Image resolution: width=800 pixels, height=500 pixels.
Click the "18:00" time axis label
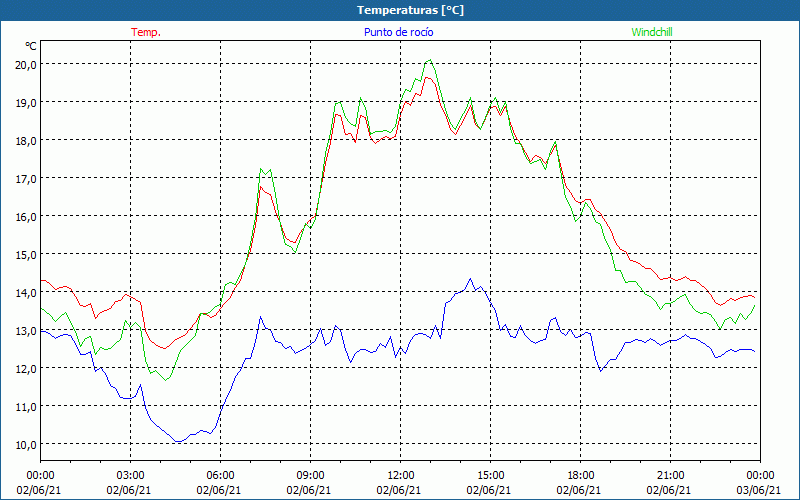click(581, 476)
